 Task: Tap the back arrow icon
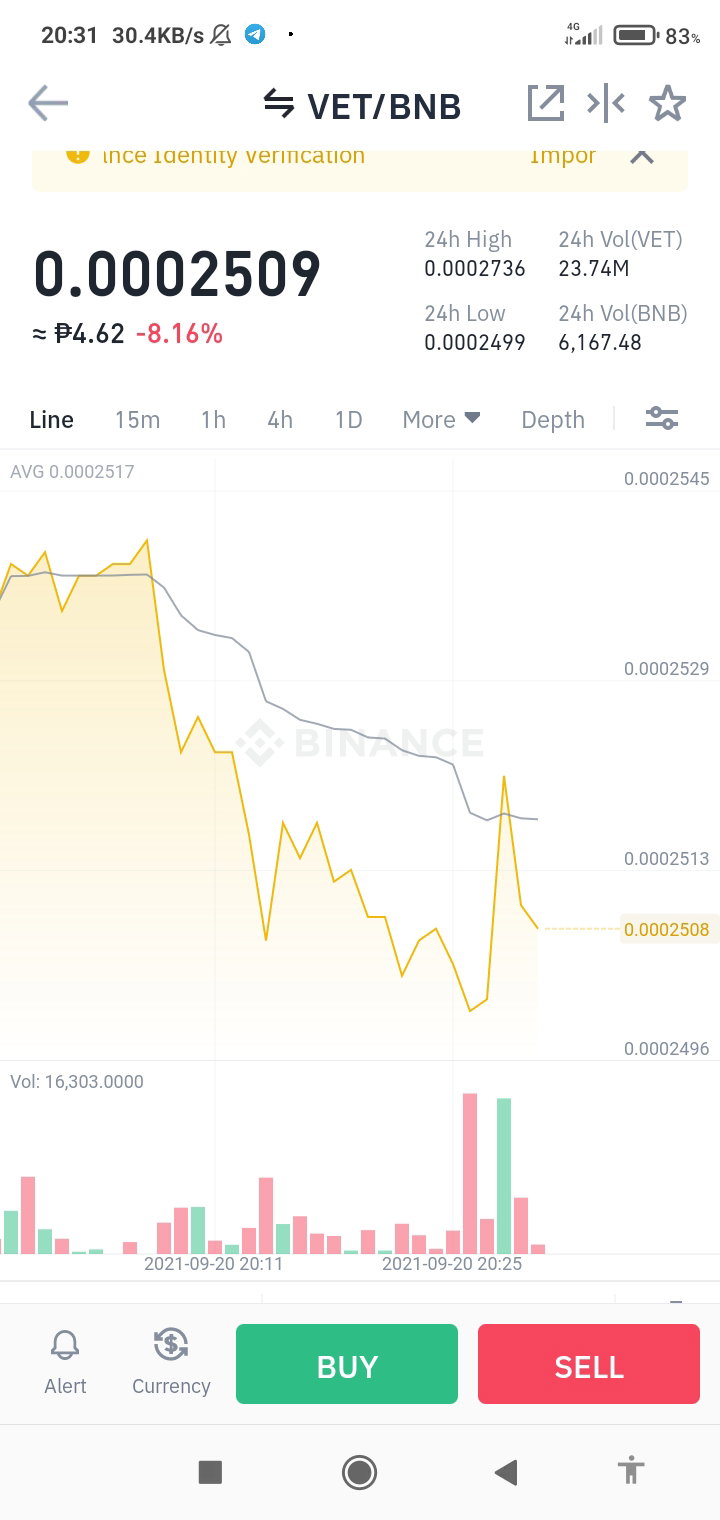tap(48, 103)
